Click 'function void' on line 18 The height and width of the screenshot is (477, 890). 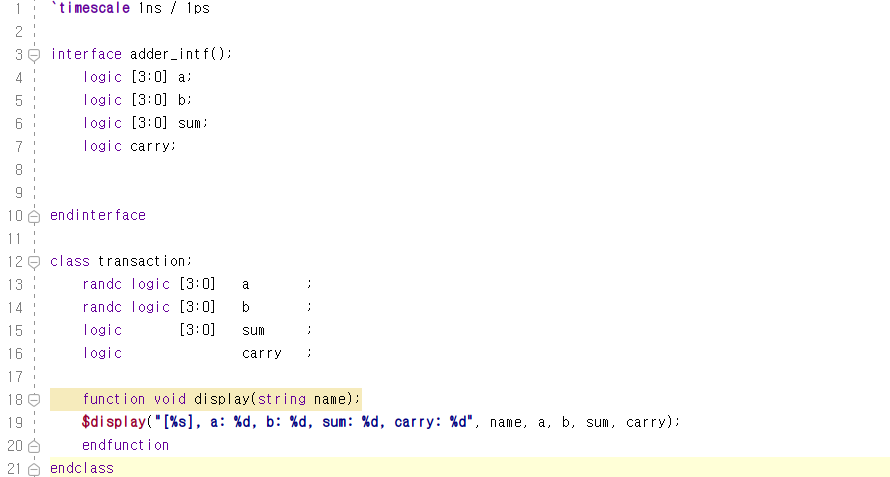(134, 399)
